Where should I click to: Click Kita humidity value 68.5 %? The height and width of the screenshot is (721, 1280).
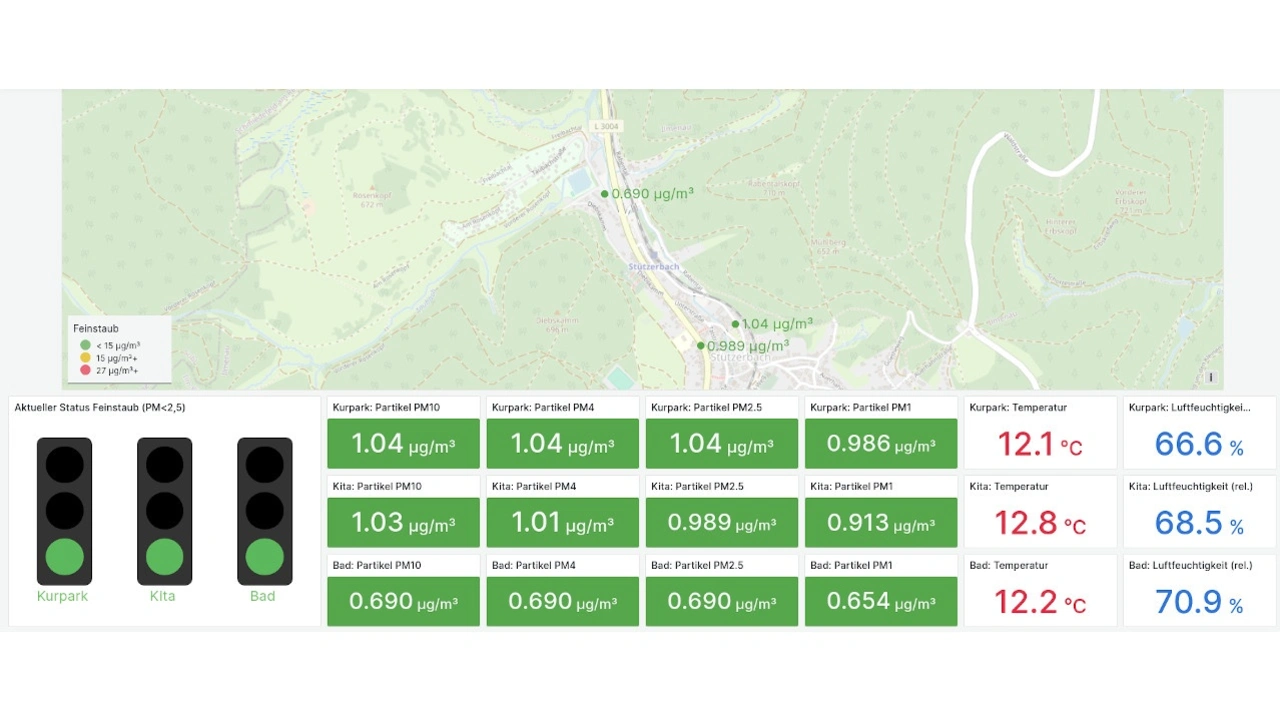click(x=1198, y=523)
